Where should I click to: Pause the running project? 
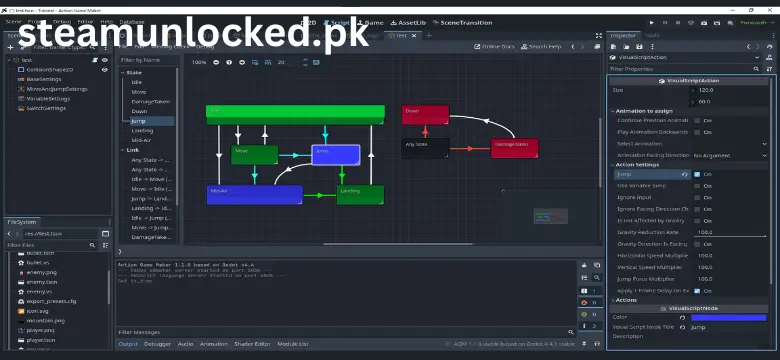(x=665, y=23)
